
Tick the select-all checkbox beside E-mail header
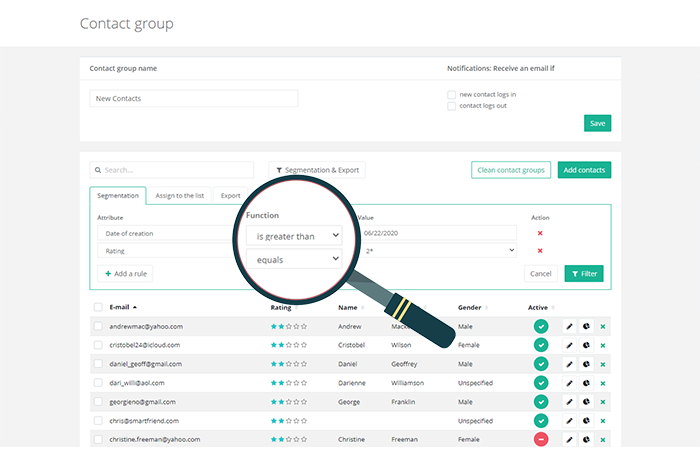pyautogui.click(x=98, y=307)
